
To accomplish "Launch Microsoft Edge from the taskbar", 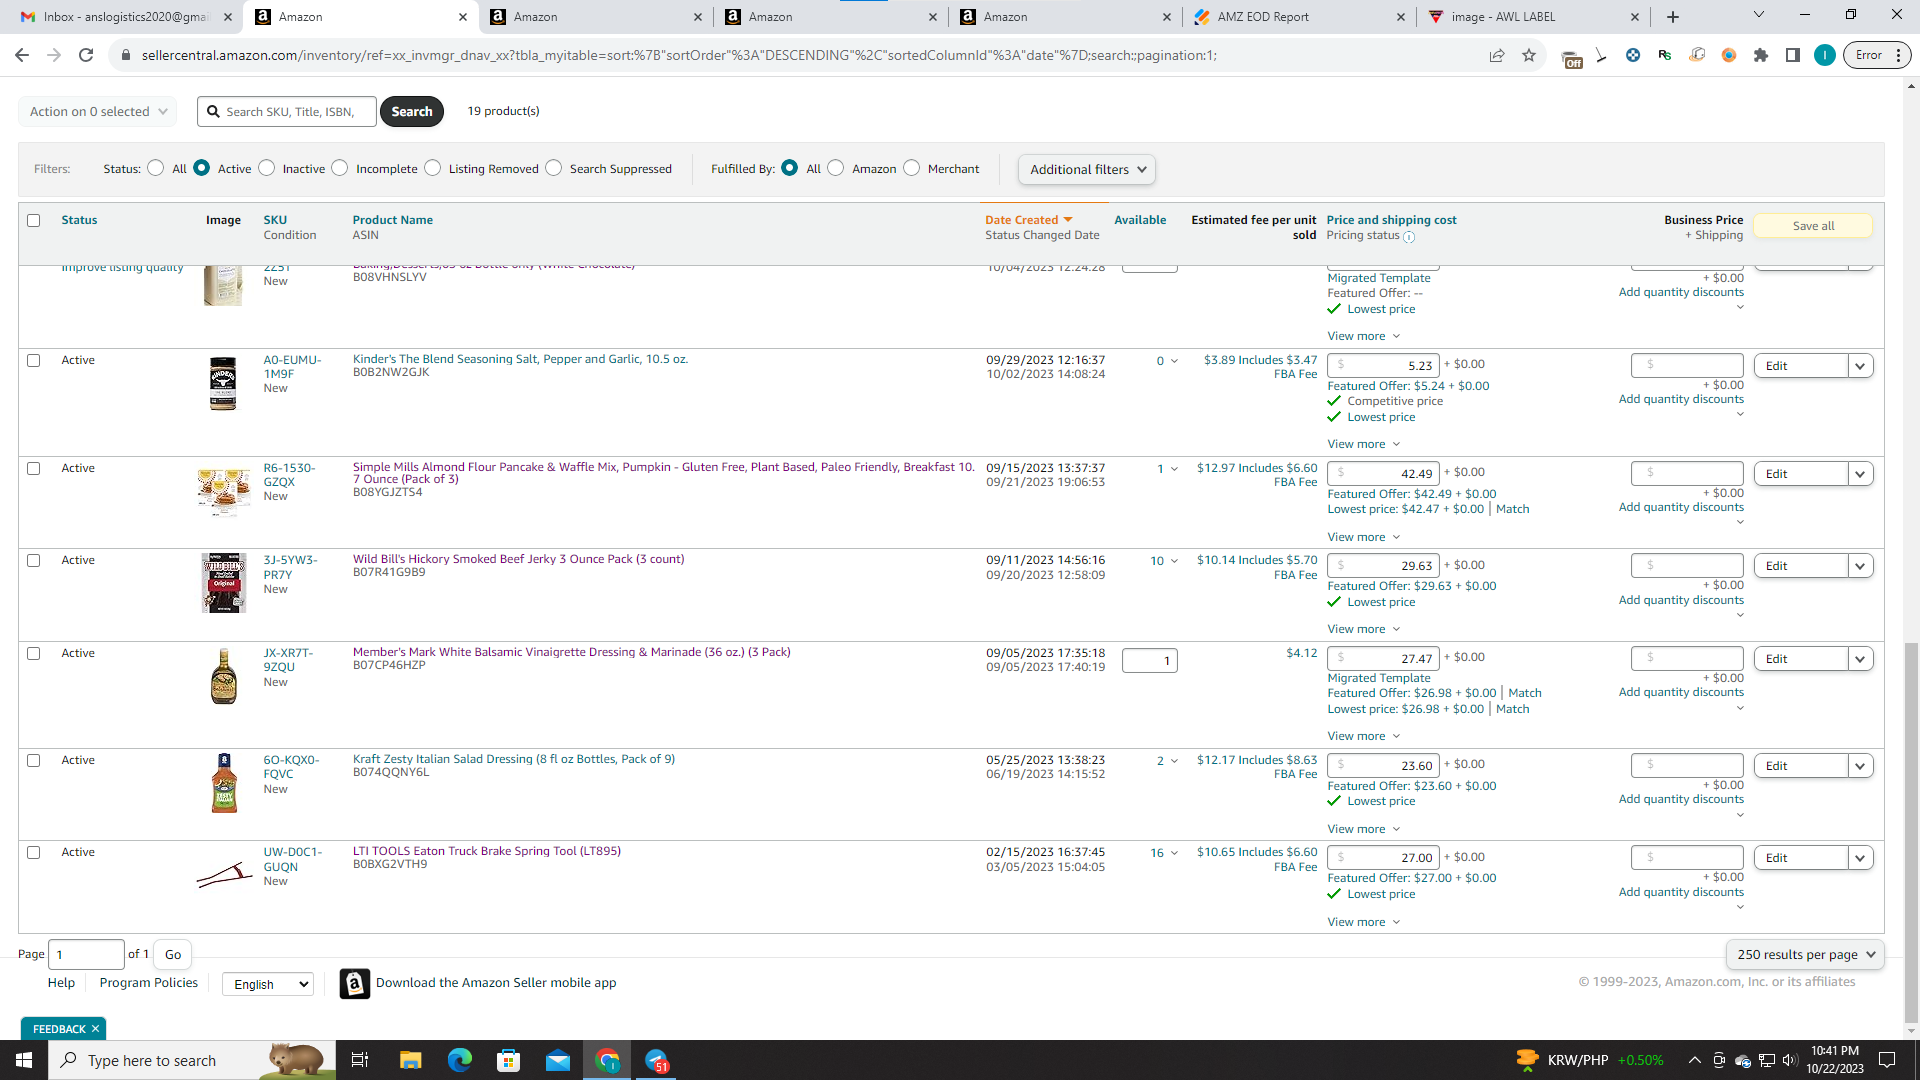I will point(460,1060).
